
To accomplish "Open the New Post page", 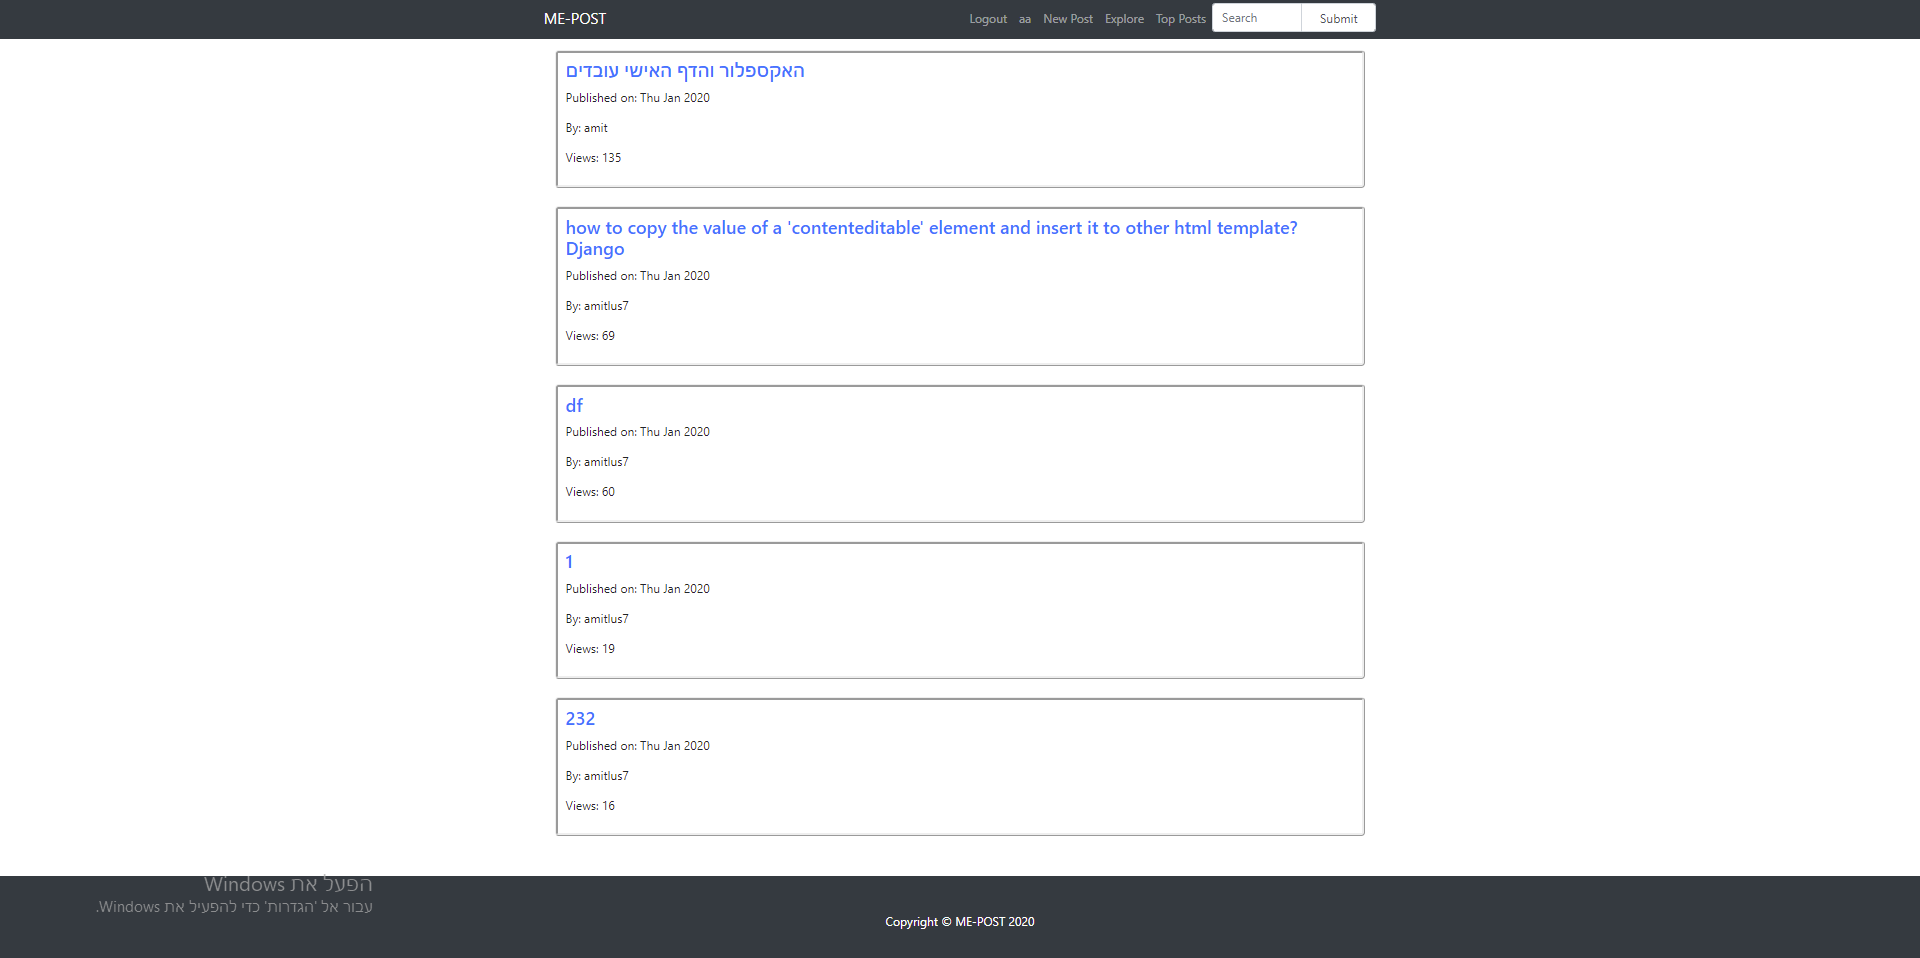I will pyautogui.click(x=1067, y=18).
